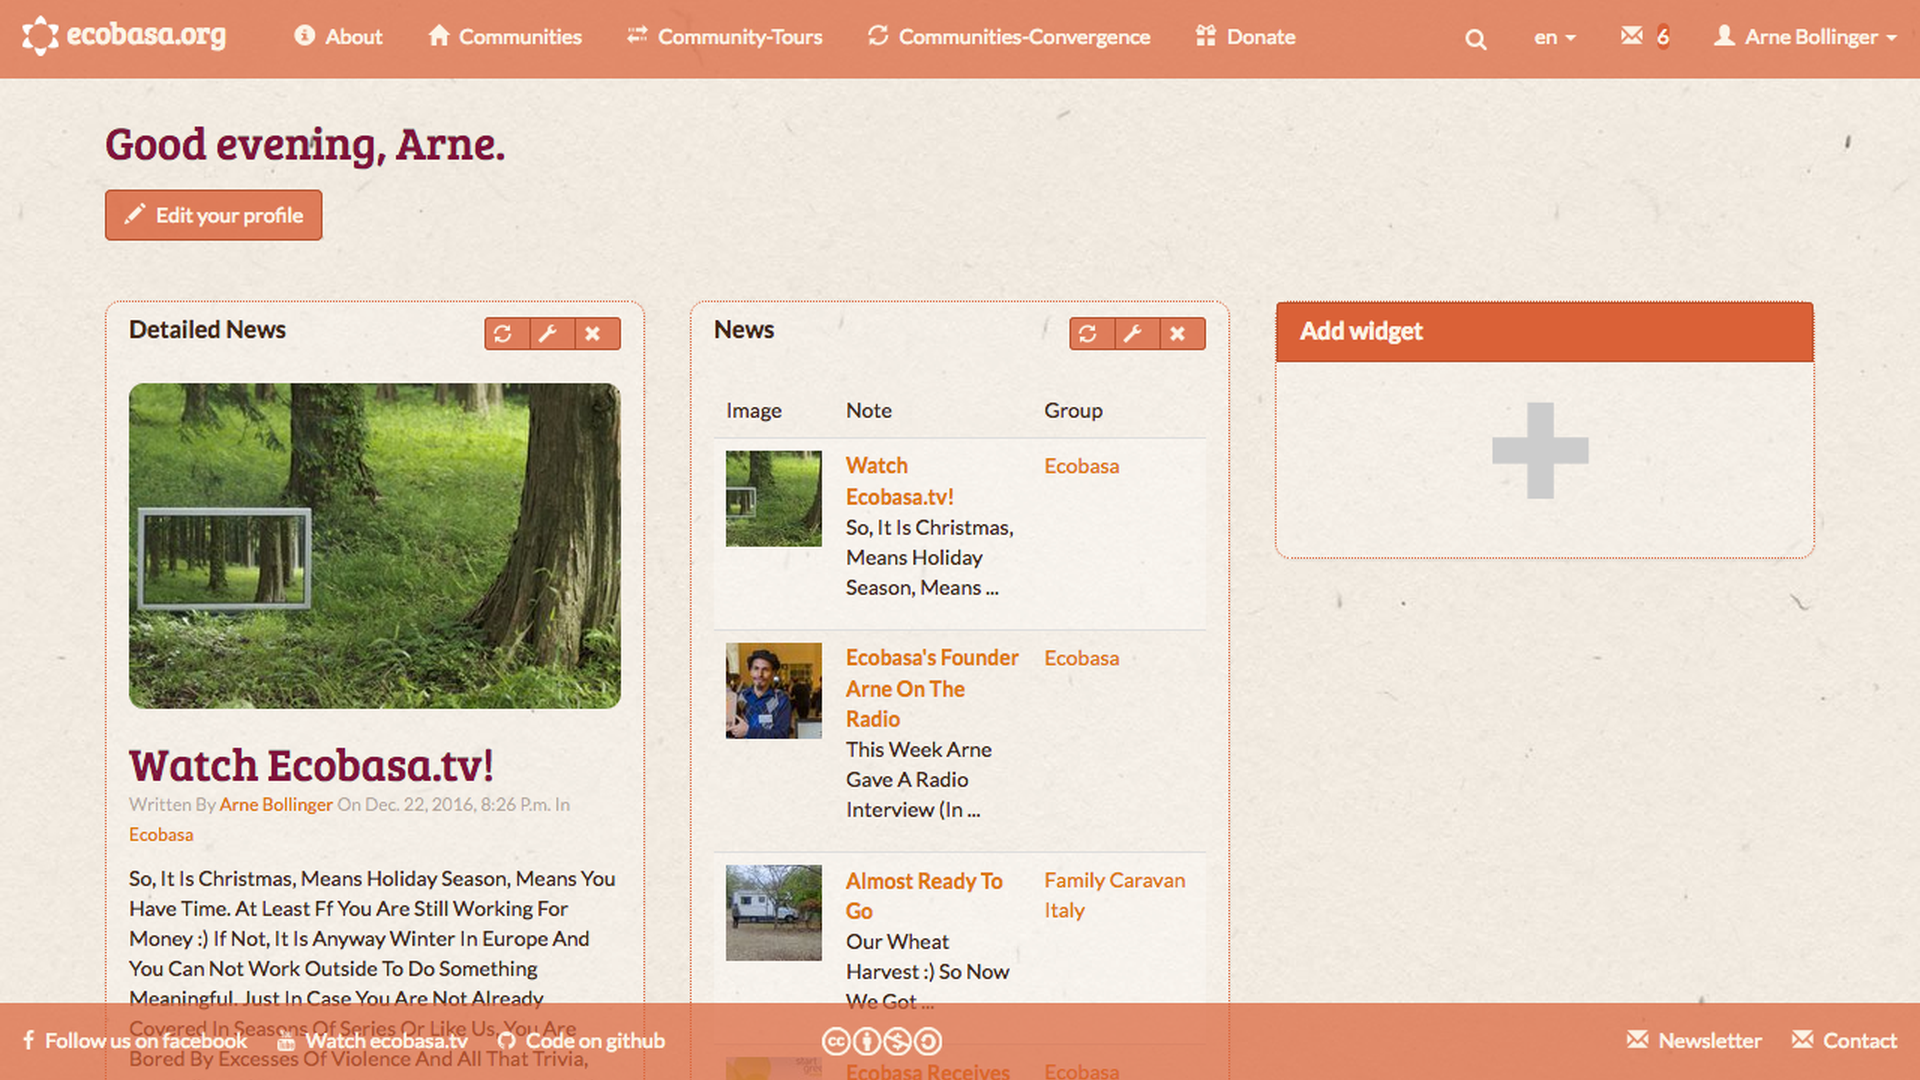Viewport: 1920px width, 1080px height.
Task: Open Watch Ecobasa.tv! headline in Detailed News
Action: (311, 766)
